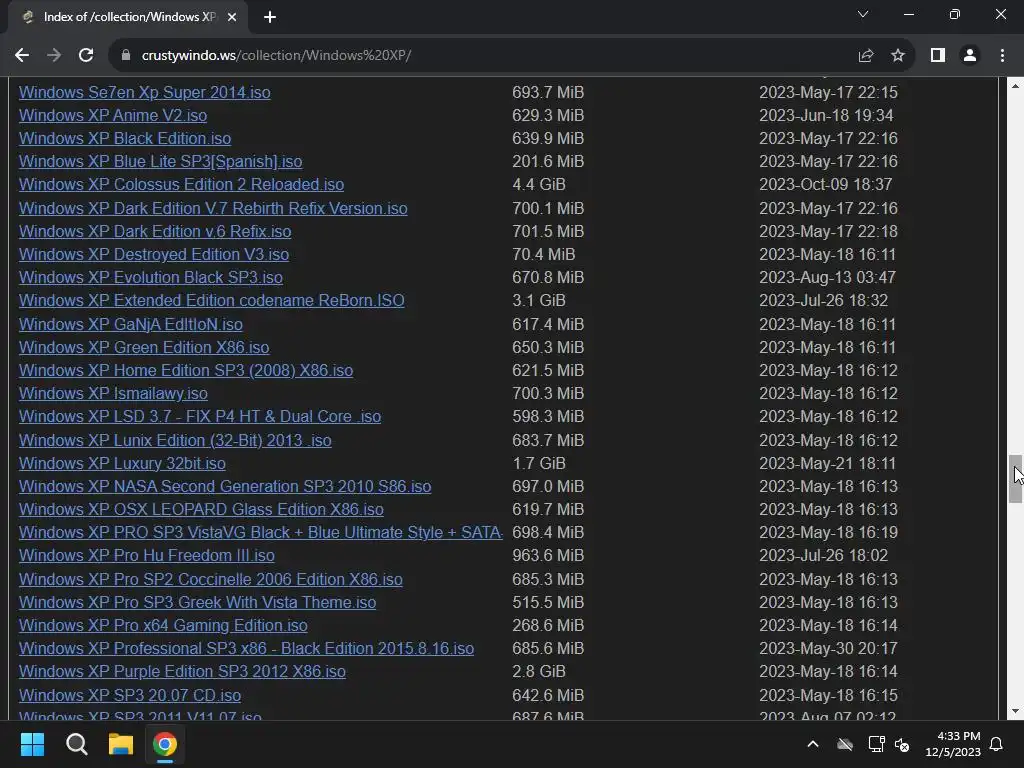Download Windows XP Pro x64 Gaming Edition.iso
The width and height of the screenshot is (1024, 768).
(x=163, y=626)
